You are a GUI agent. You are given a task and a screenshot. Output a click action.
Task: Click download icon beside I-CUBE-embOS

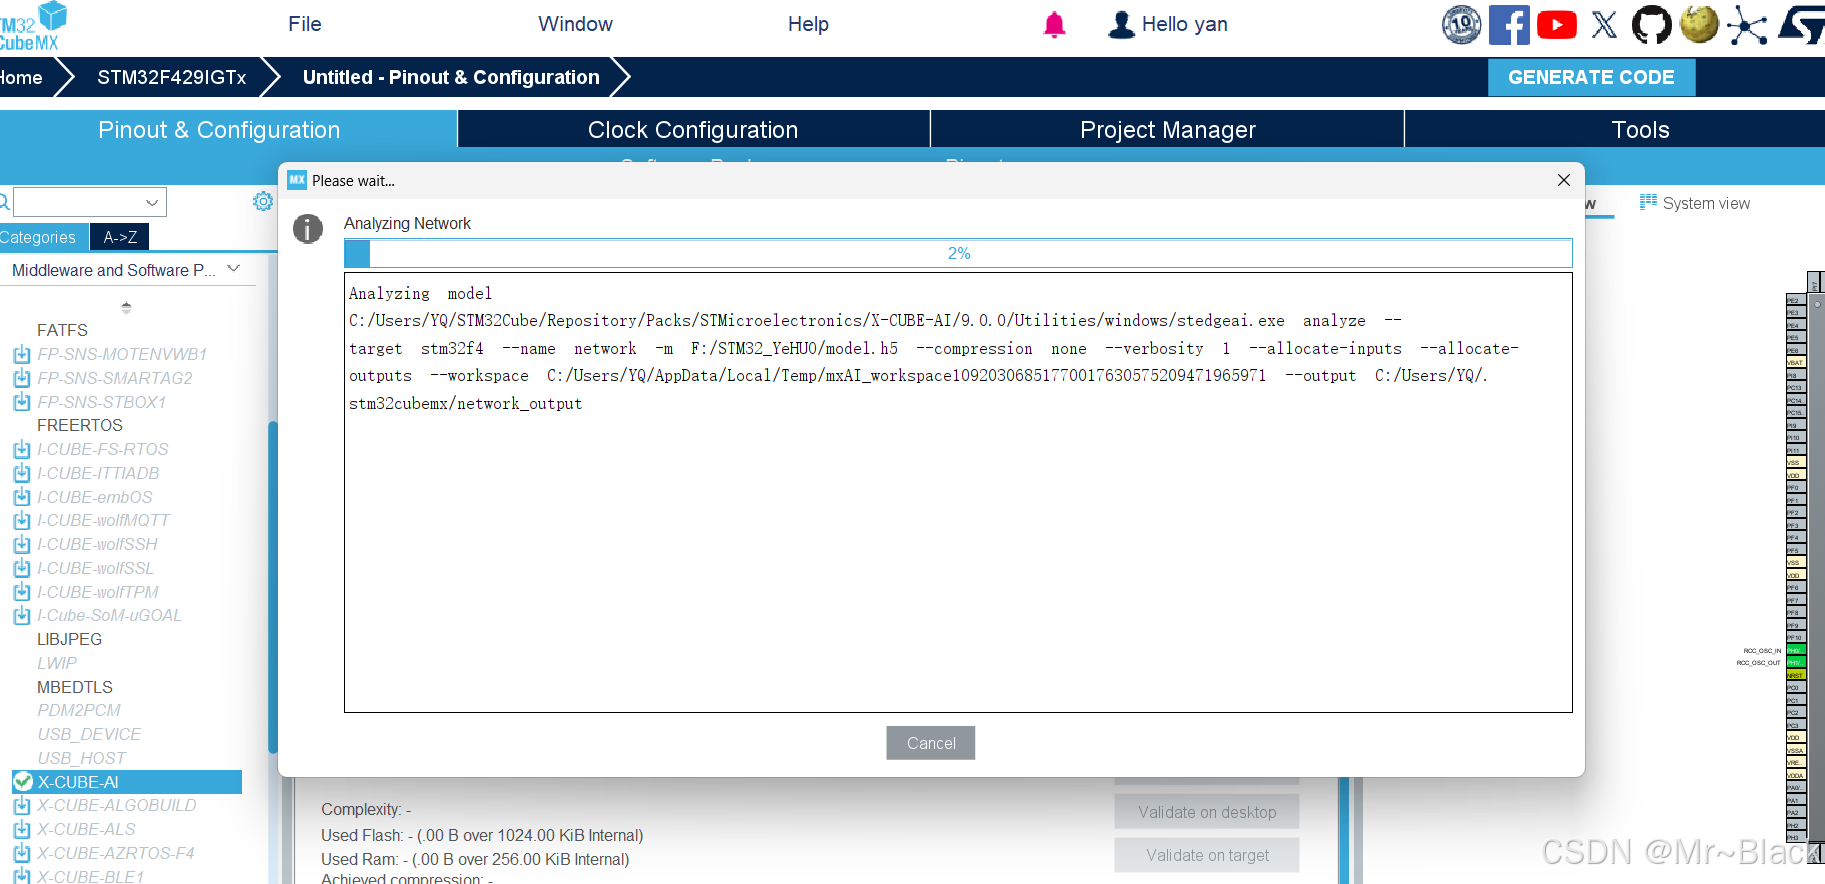[x=22, y=497]
